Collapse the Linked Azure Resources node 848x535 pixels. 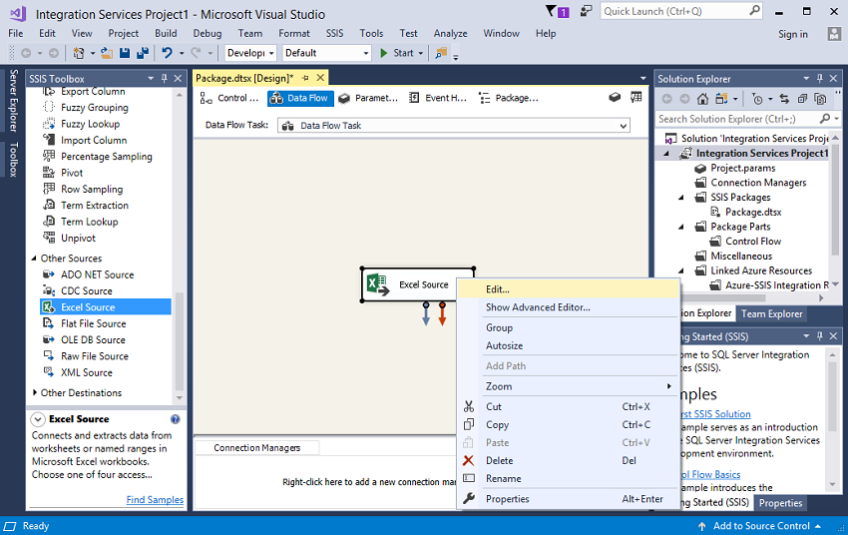coord(681,270)
